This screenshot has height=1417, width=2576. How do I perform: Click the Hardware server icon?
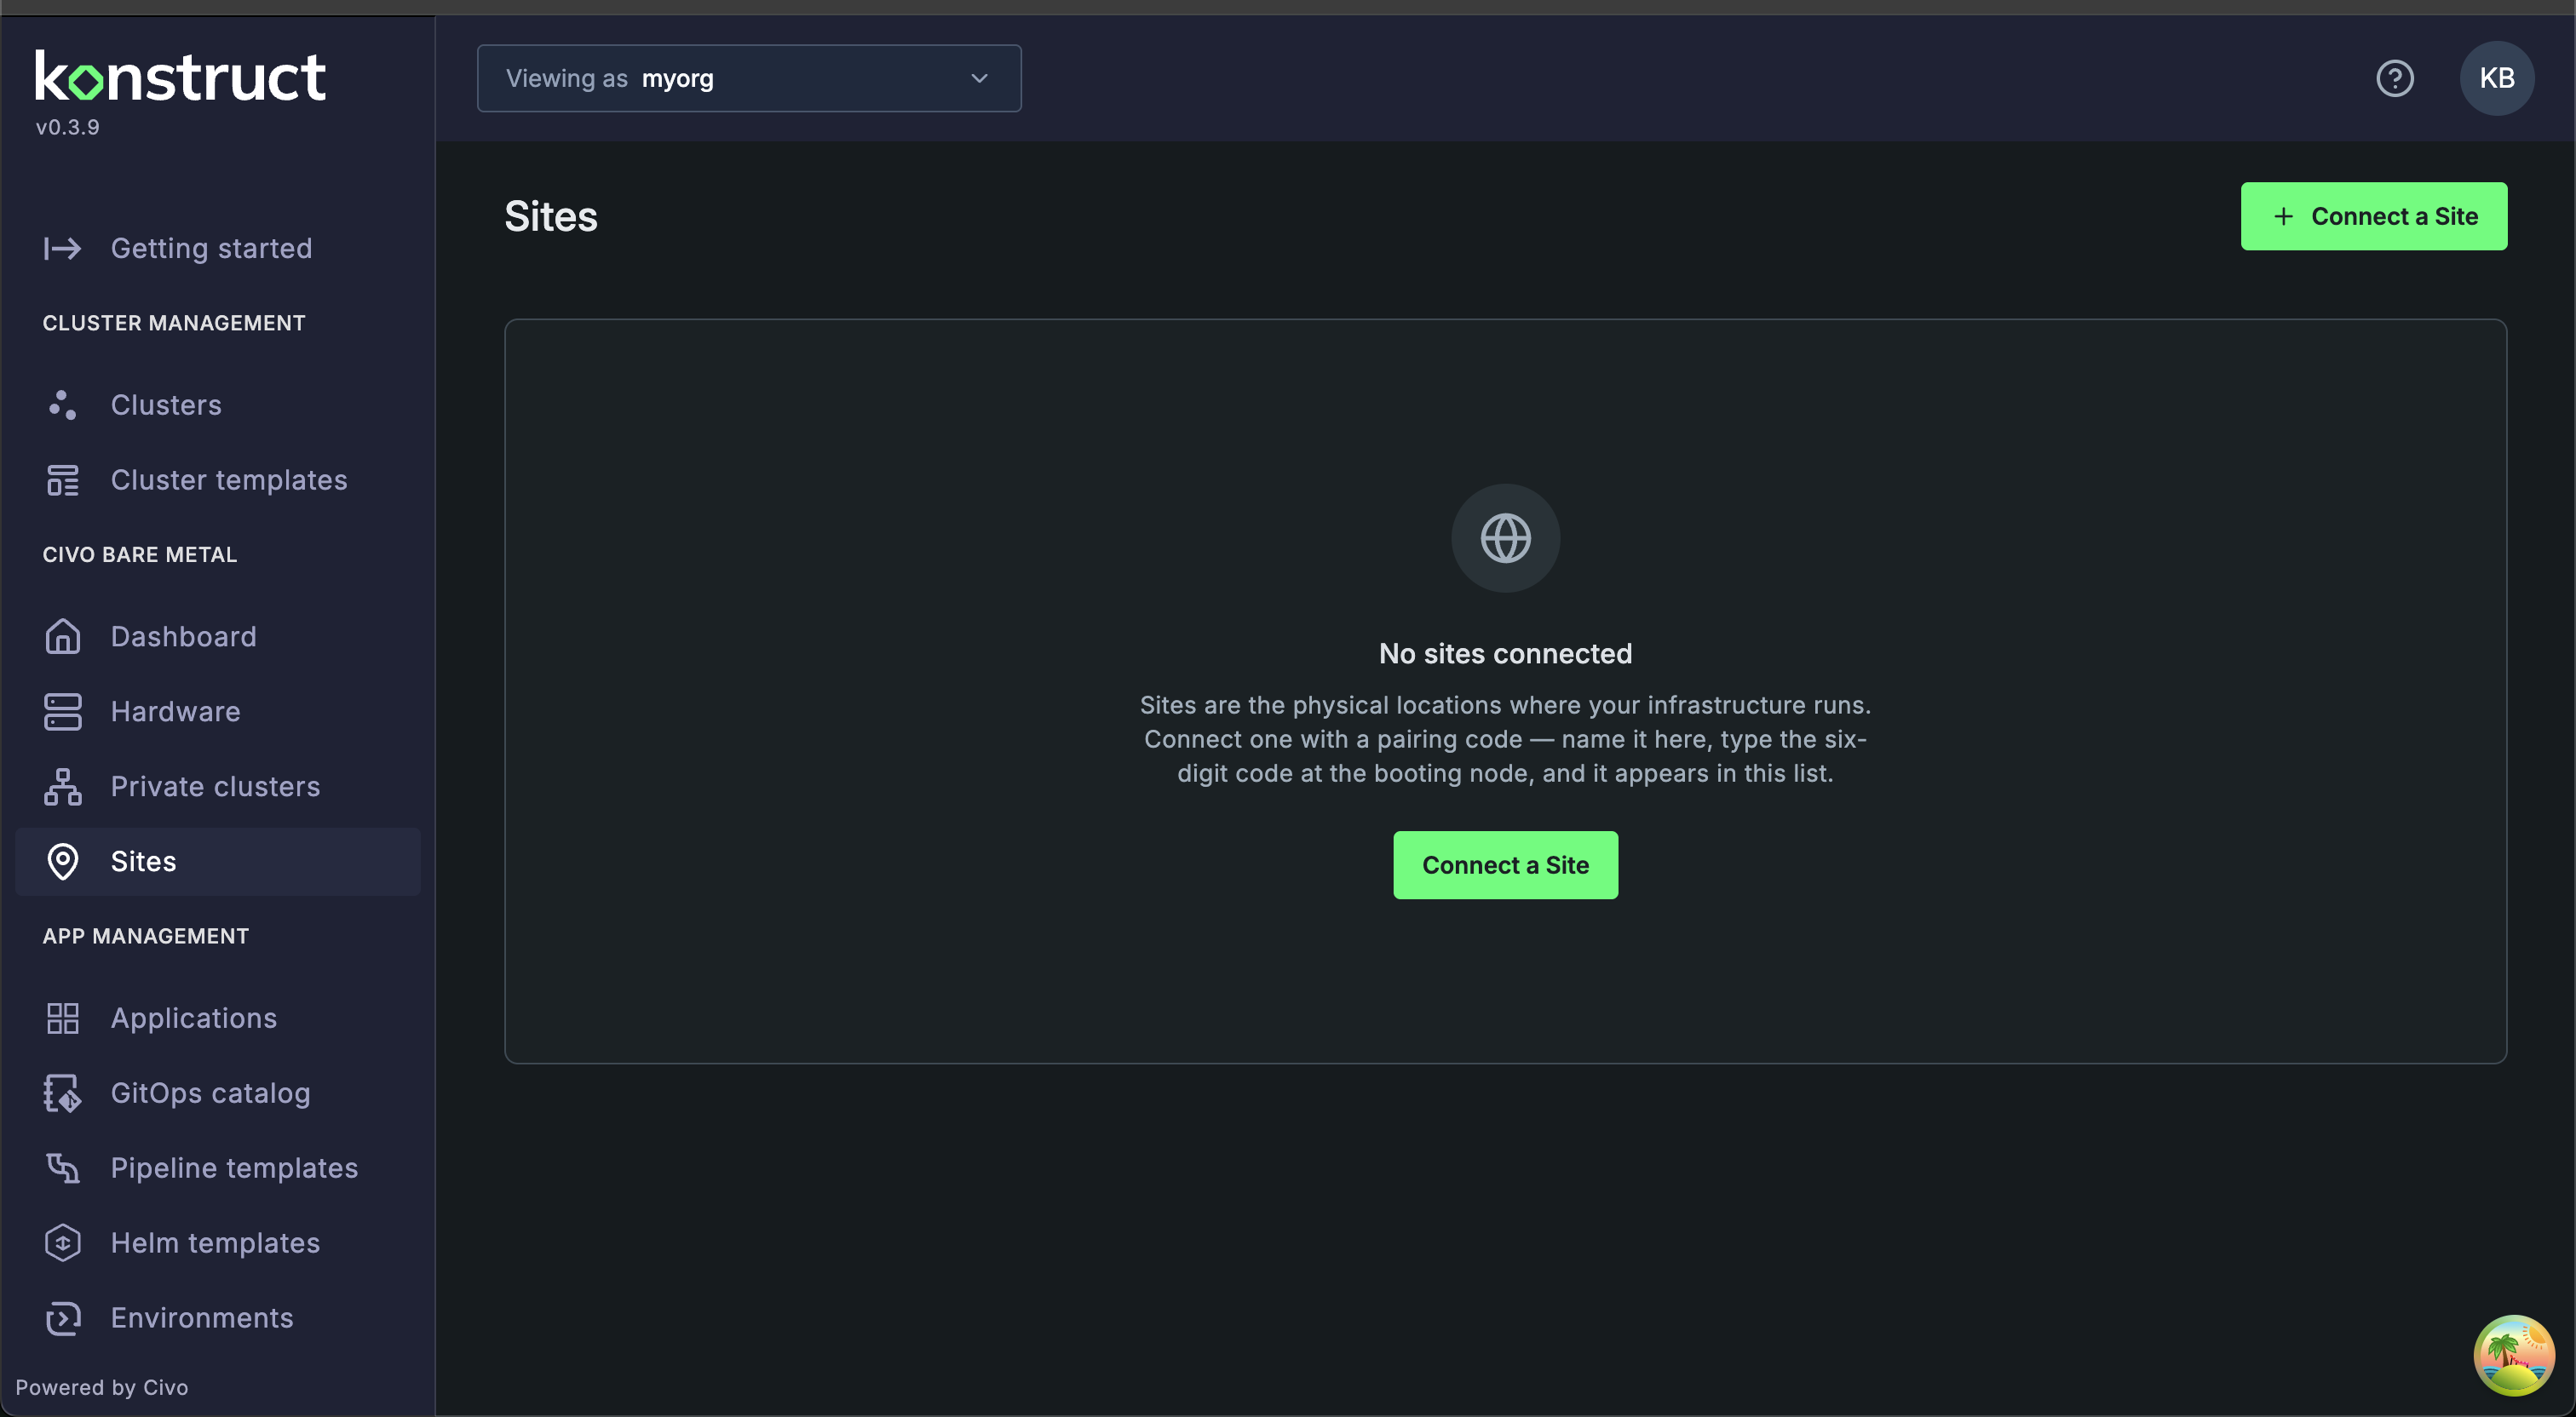point(62,711)
